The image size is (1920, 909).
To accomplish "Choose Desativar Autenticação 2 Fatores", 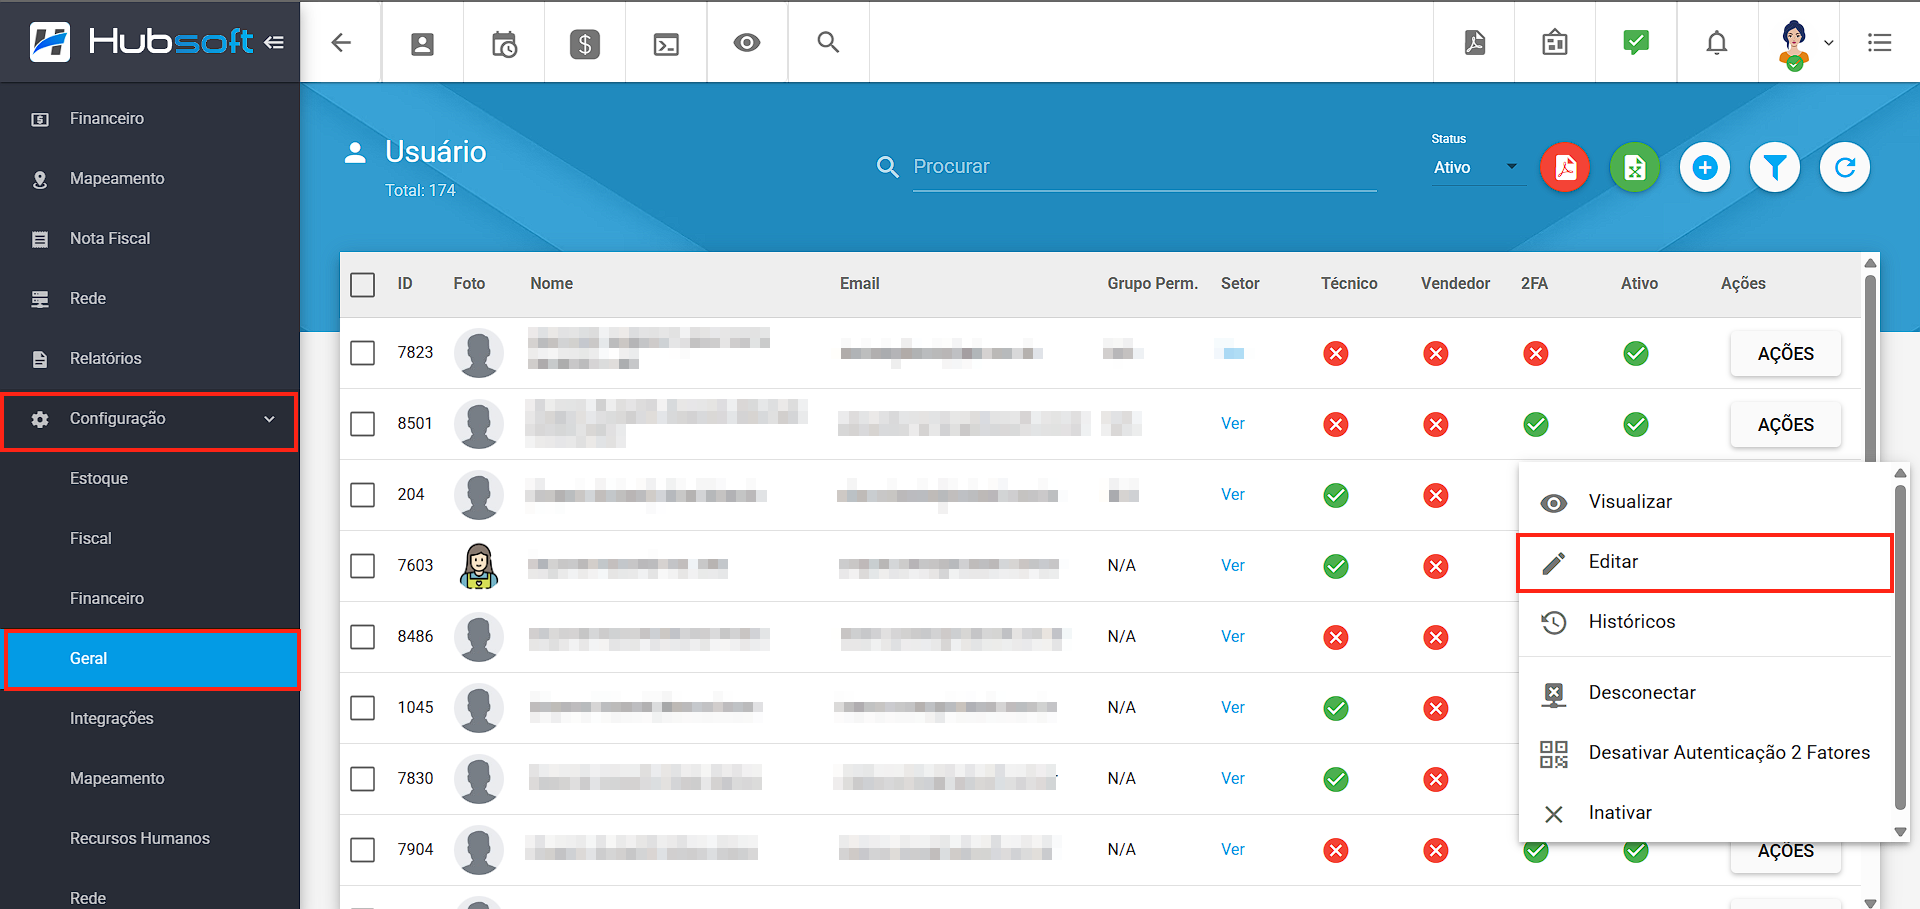I will [1706, 753].
